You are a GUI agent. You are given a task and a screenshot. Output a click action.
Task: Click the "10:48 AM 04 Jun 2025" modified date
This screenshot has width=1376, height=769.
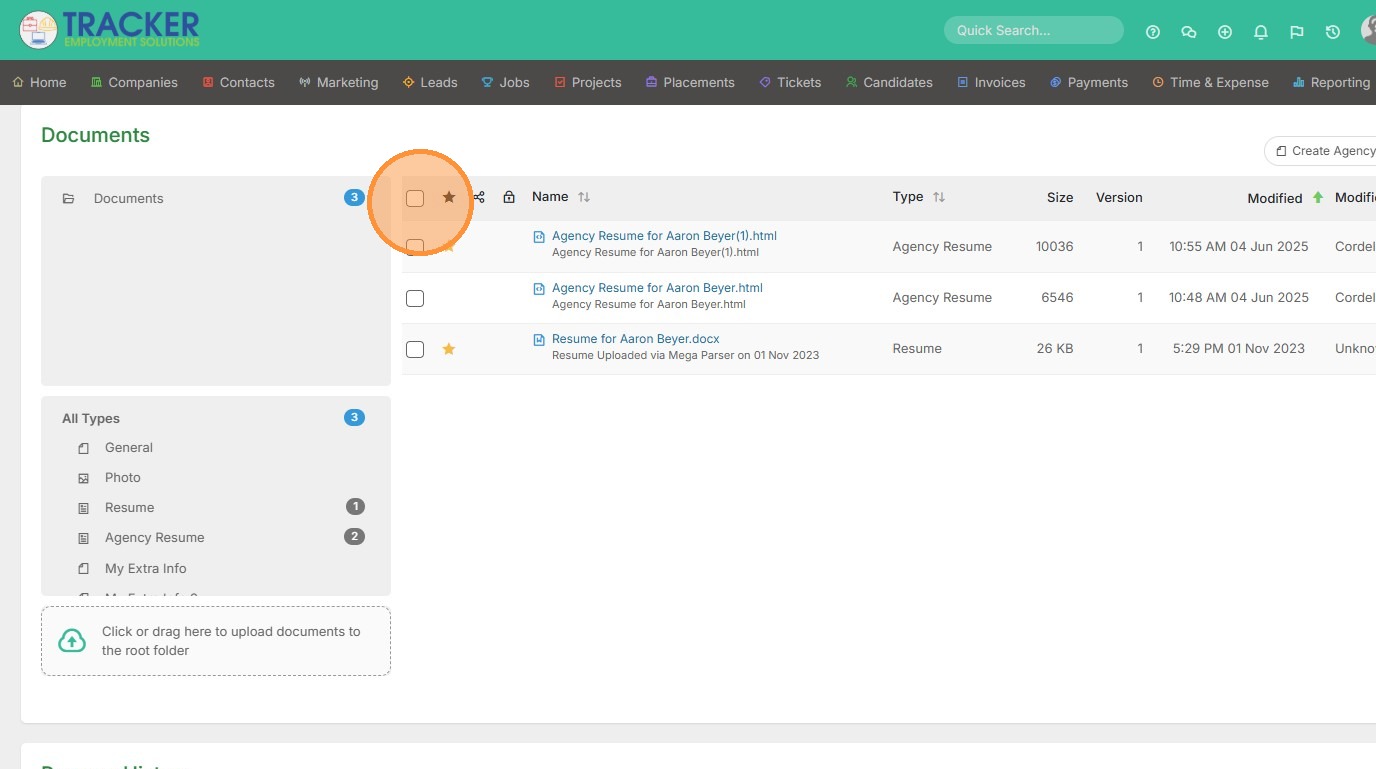click(1239, 298)
